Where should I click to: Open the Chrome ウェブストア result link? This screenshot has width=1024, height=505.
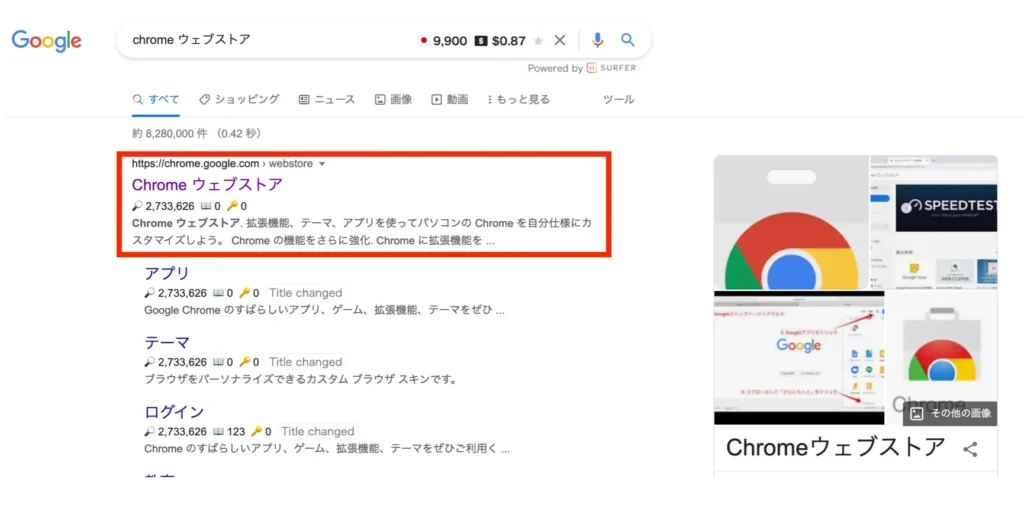[x=207, y=185]
